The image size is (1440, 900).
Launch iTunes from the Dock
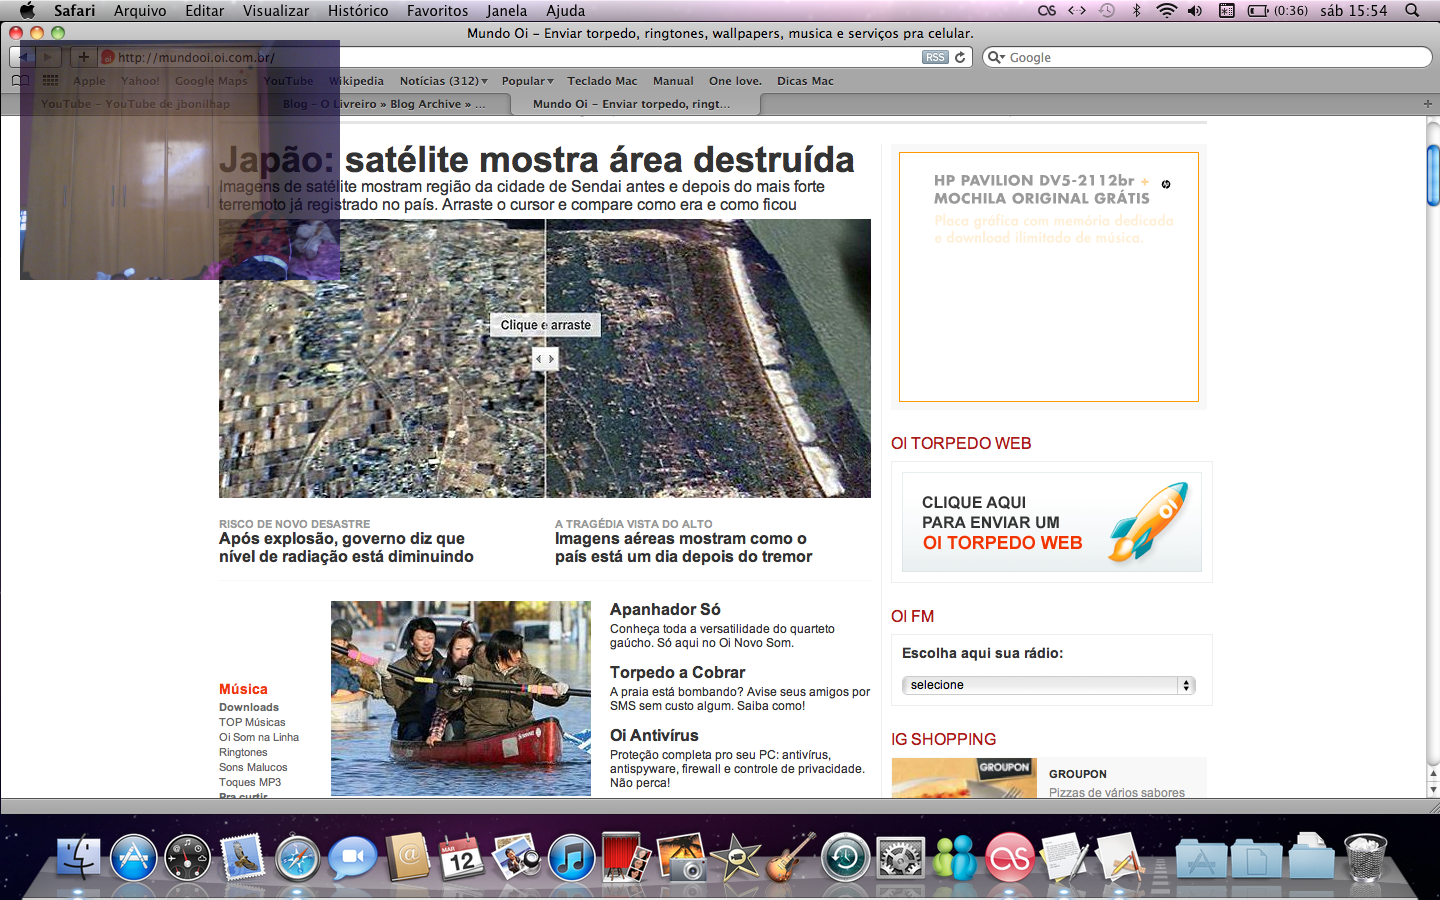[x=571, y=858]
